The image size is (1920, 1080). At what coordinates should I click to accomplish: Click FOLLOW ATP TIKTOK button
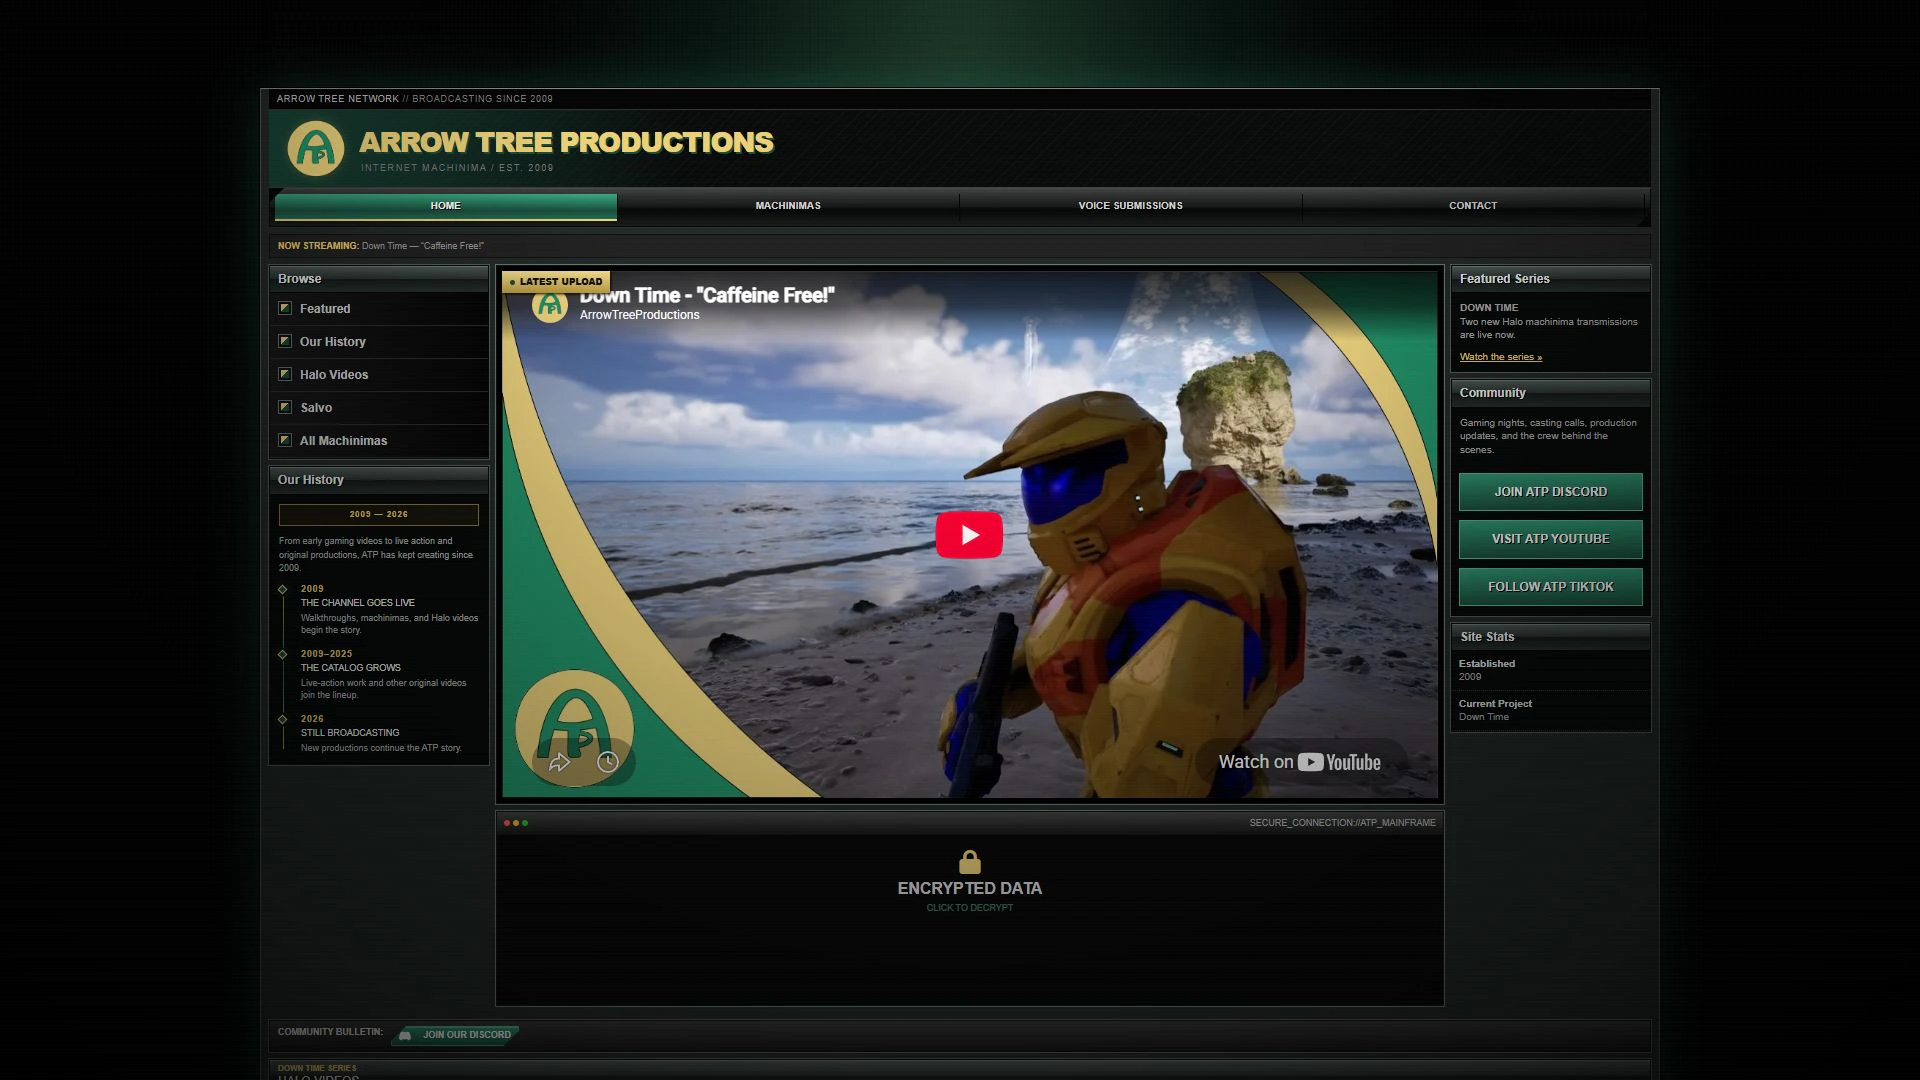pos(1550,587)
